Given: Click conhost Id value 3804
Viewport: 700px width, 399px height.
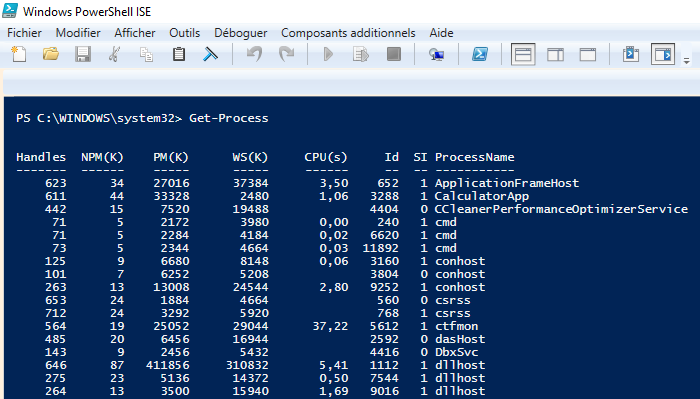Looking at the screenshot, I should pos(384,274).
